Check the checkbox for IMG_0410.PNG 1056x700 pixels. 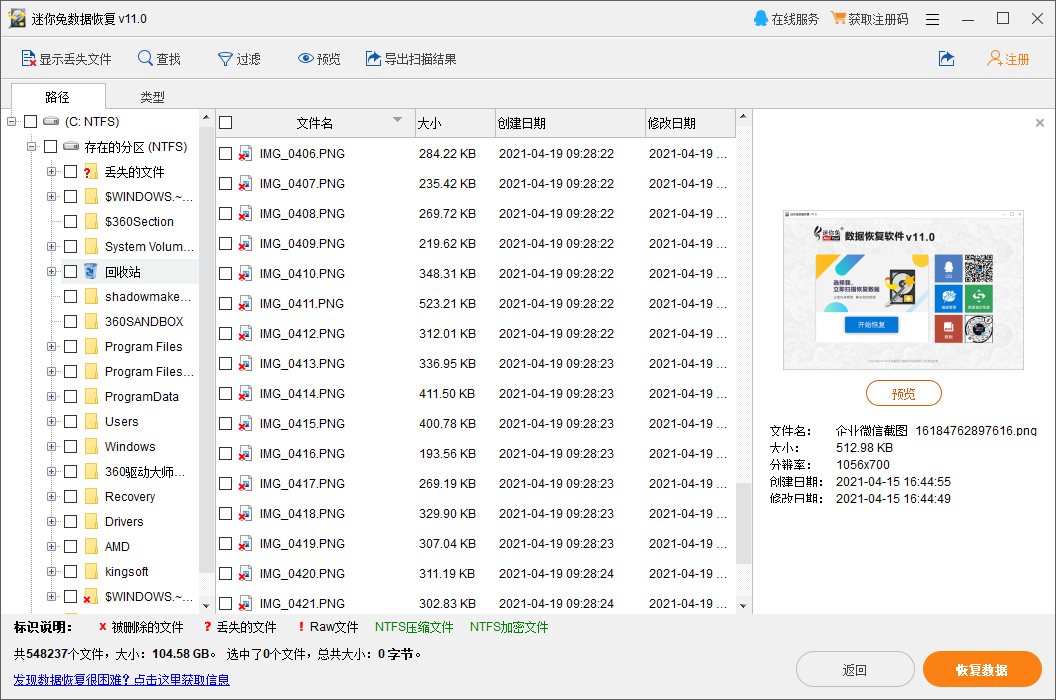click(x=225, y=273)
